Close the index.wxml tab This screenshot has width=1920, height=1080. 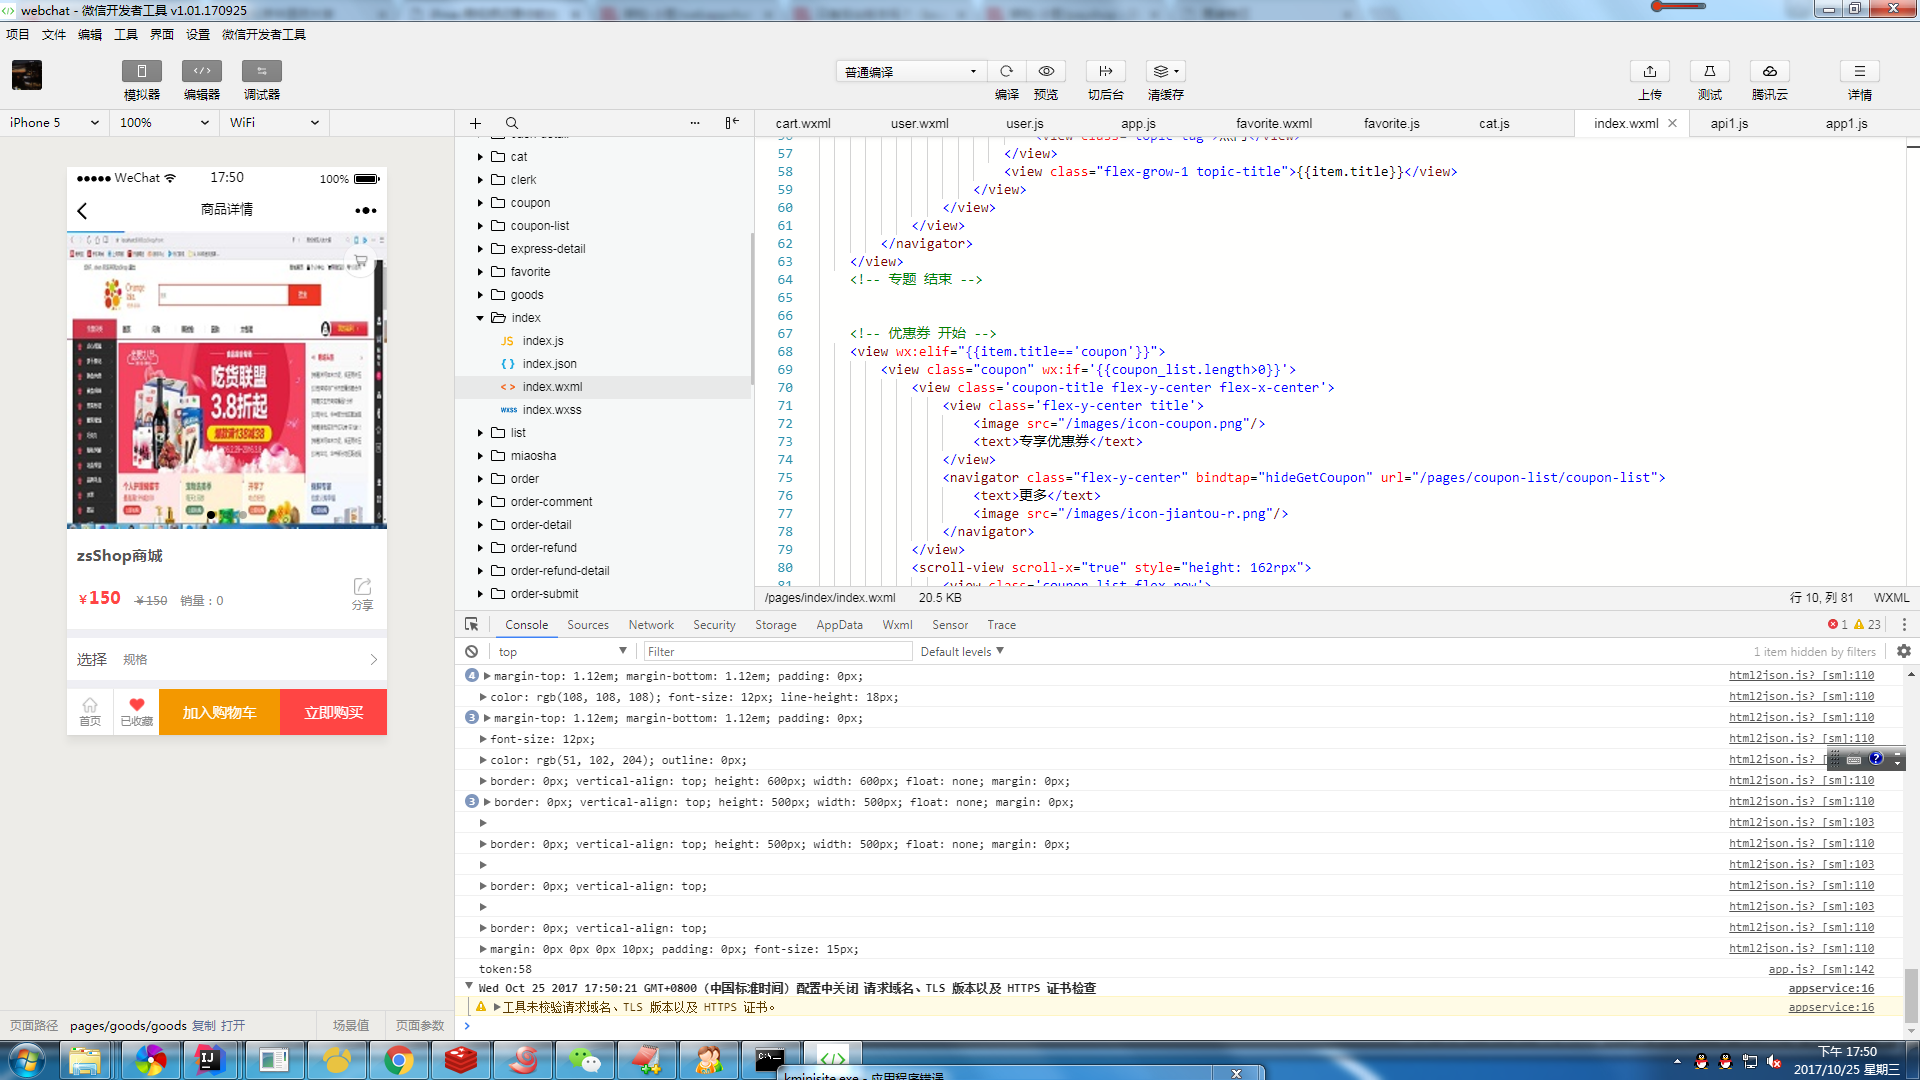point(1672,123)
